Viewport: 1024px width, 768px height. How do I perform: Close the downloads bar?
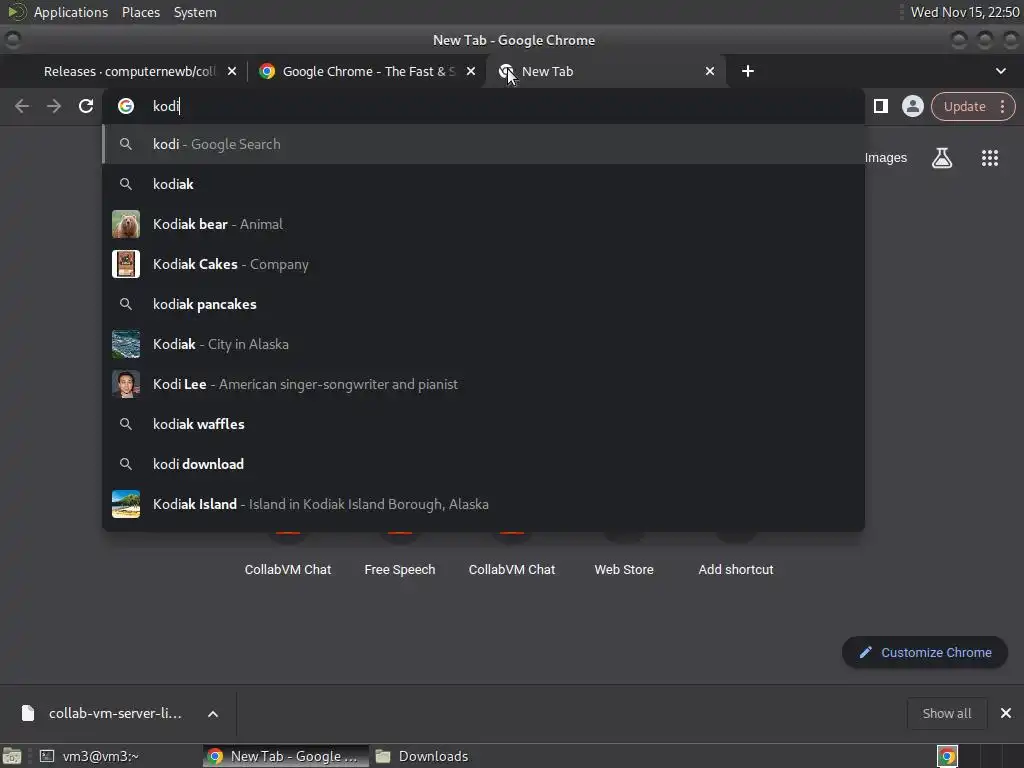point(1006,713)
